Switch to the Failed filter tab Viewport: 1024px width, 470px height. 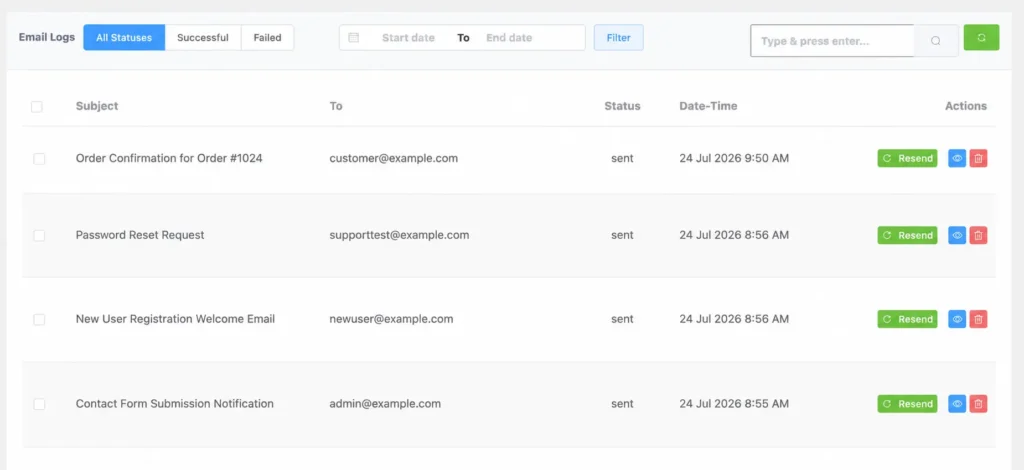268,38
